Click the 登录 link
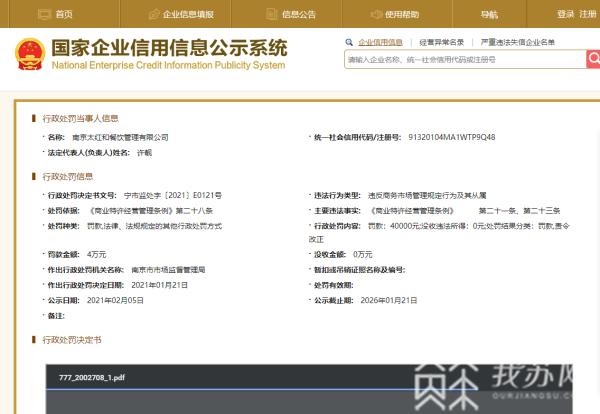This screenshot has height=414, width=600. point(566,14)
